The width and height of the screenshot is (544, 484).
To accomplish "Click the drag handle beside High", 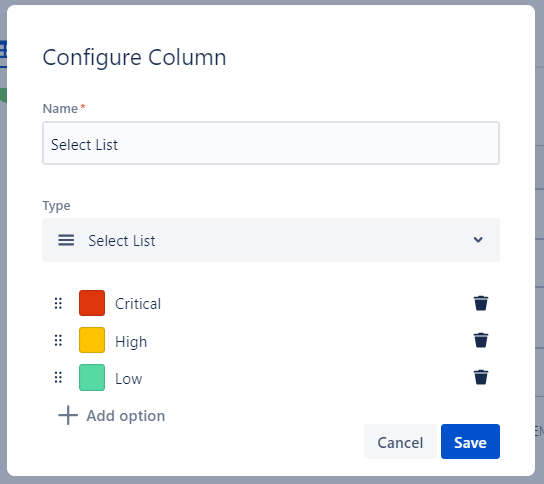I will [58, 340].
